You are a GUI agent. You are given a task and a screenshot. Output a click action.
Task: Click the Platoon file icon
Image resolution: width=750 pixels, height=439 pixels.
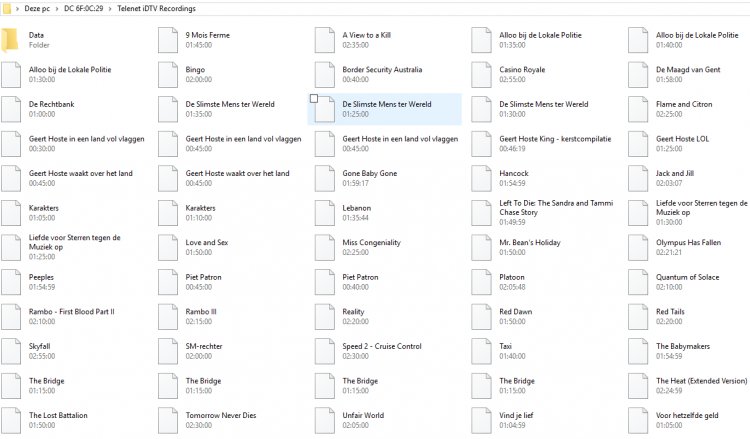coord(481,282)
